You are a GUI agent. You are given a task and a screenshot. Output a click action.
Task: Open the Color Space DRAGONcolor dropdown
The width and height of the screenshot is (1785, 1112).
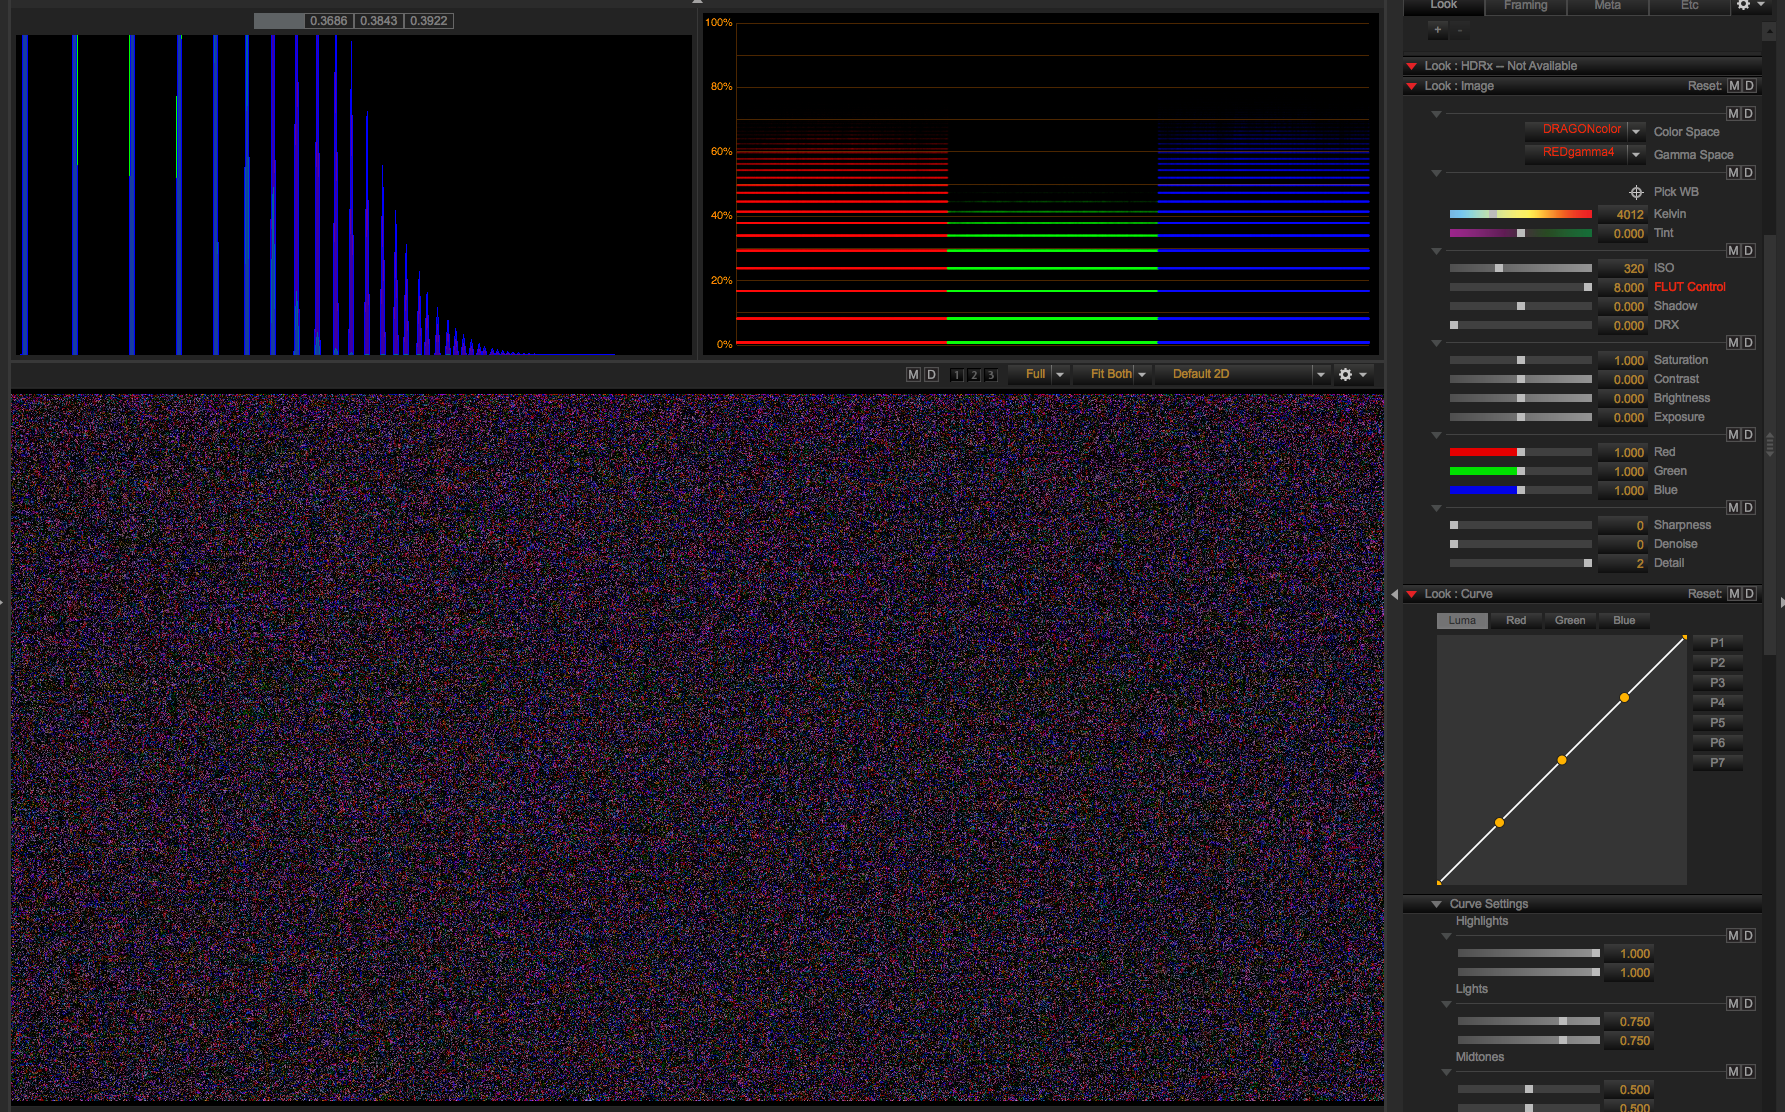(x=1585, y=130)
